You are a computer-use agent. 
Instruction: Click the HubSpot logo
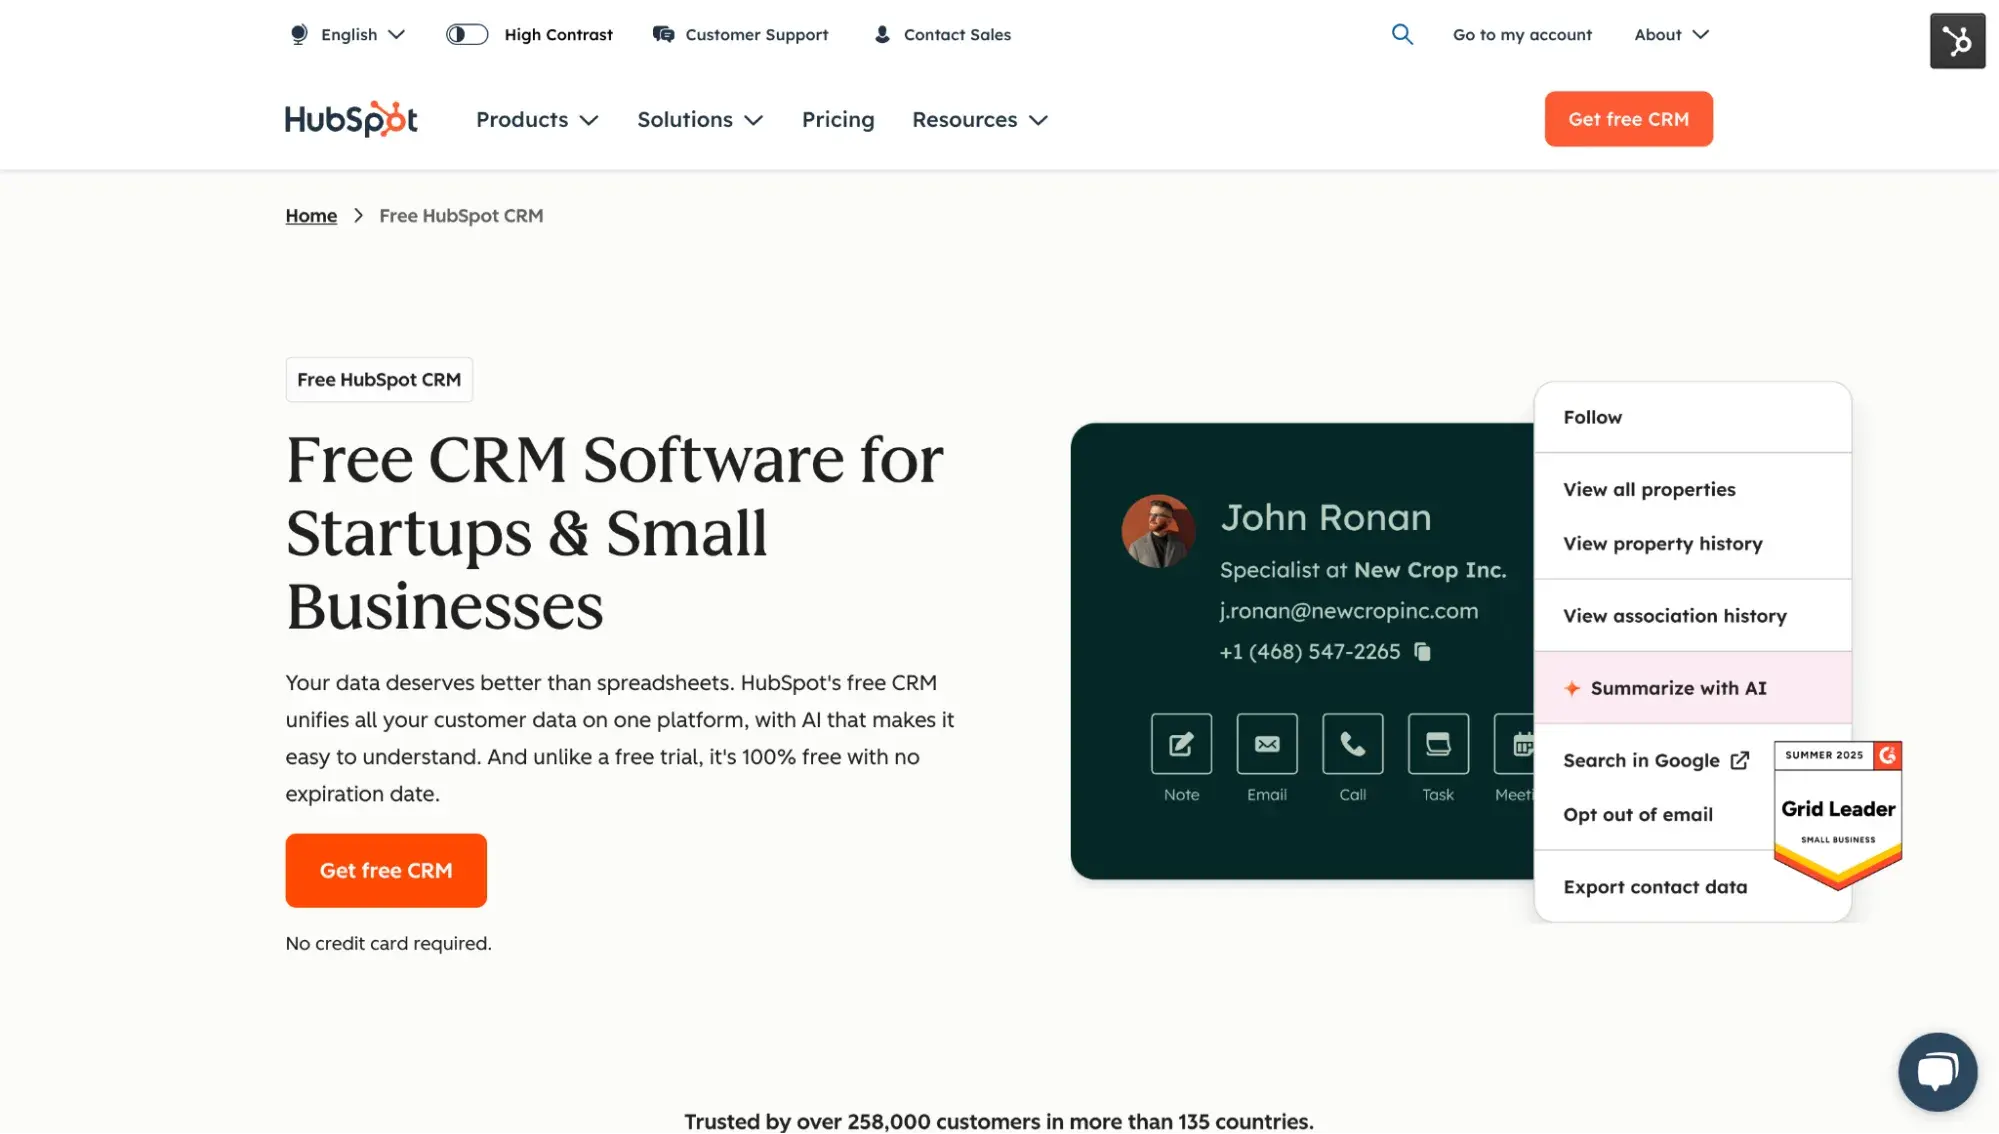coord(351,119)
